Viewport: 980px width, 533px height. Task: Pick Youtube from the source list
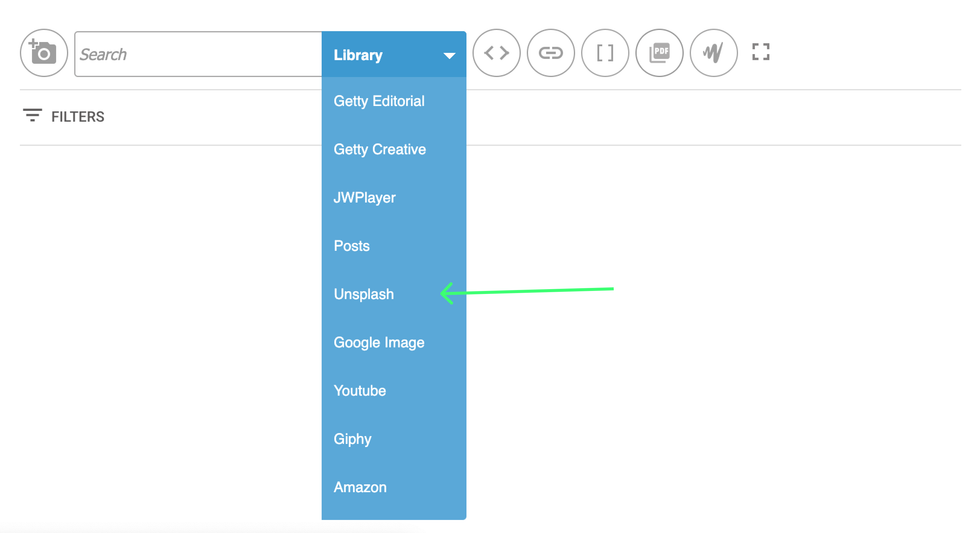click(x=360, y=391)
